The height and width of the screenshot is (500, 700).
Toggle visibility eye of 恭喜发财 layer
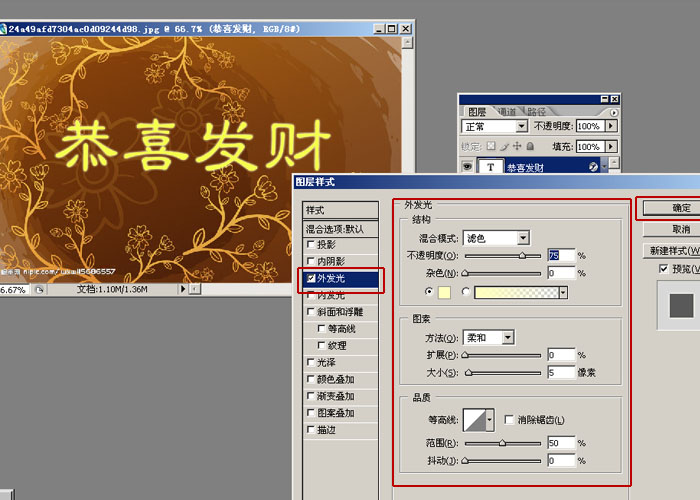click(467, 167)
